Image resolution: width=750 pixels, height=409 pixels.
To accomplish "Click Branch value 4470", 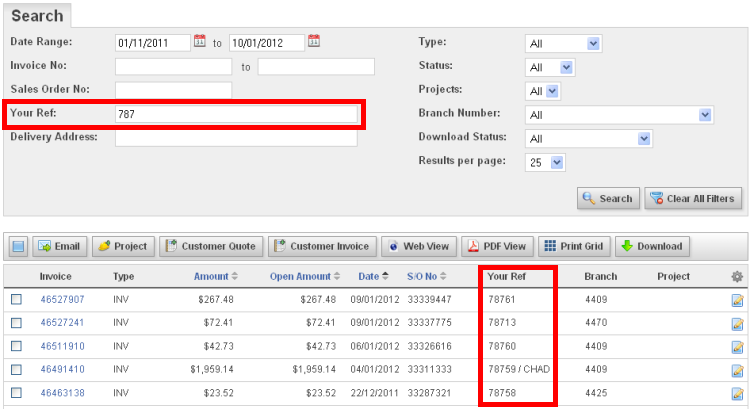I will coord(596,323).
